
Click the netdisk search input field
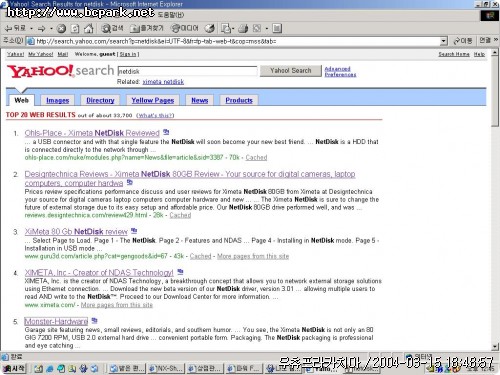point(187,71)
